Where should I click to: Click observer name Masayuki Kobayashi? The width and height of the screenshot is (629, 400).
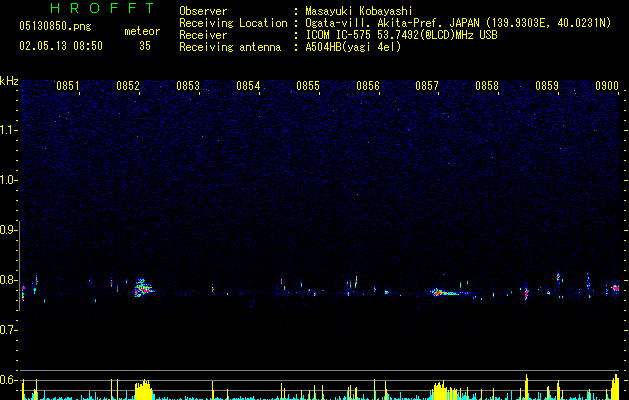click(x=359, y=11)
